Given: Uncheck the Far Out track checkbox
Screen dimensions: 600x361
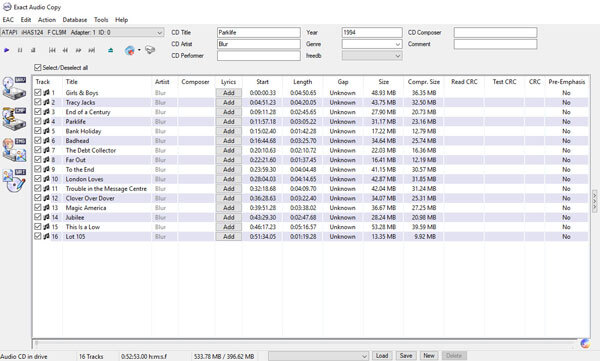Looking at the screenshot, I should [x=38, y=159].
